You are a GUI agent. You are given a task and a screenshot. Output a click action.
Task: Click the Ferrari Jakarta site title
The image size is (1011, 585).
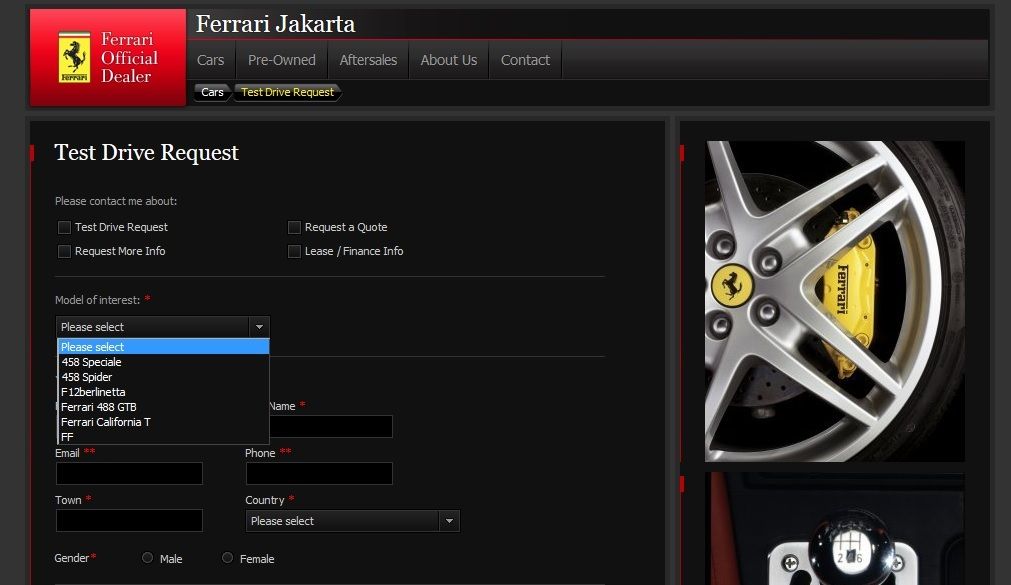275,24
